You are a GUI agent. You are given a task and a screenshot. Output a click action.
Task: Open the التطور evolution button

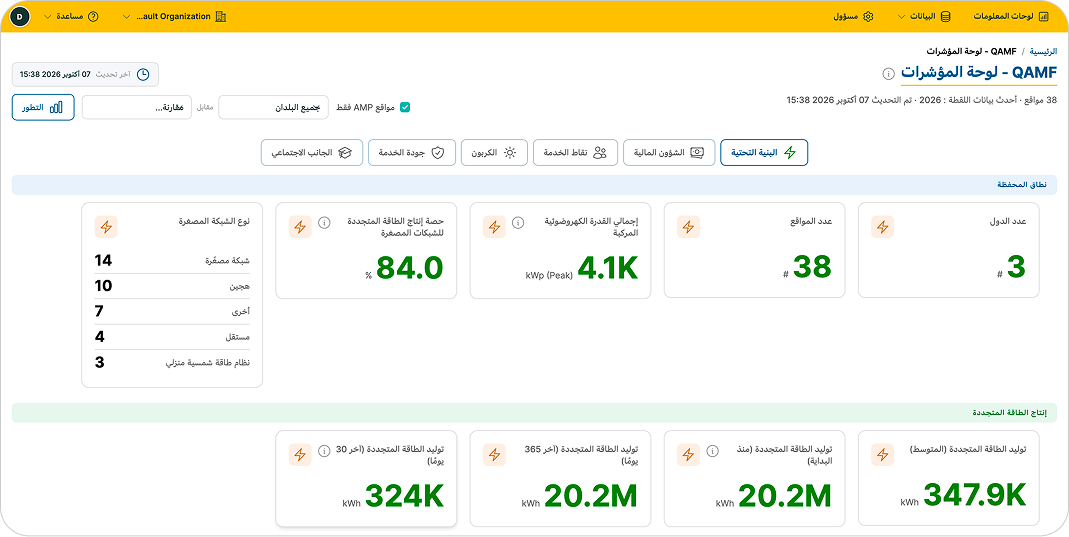43,108
